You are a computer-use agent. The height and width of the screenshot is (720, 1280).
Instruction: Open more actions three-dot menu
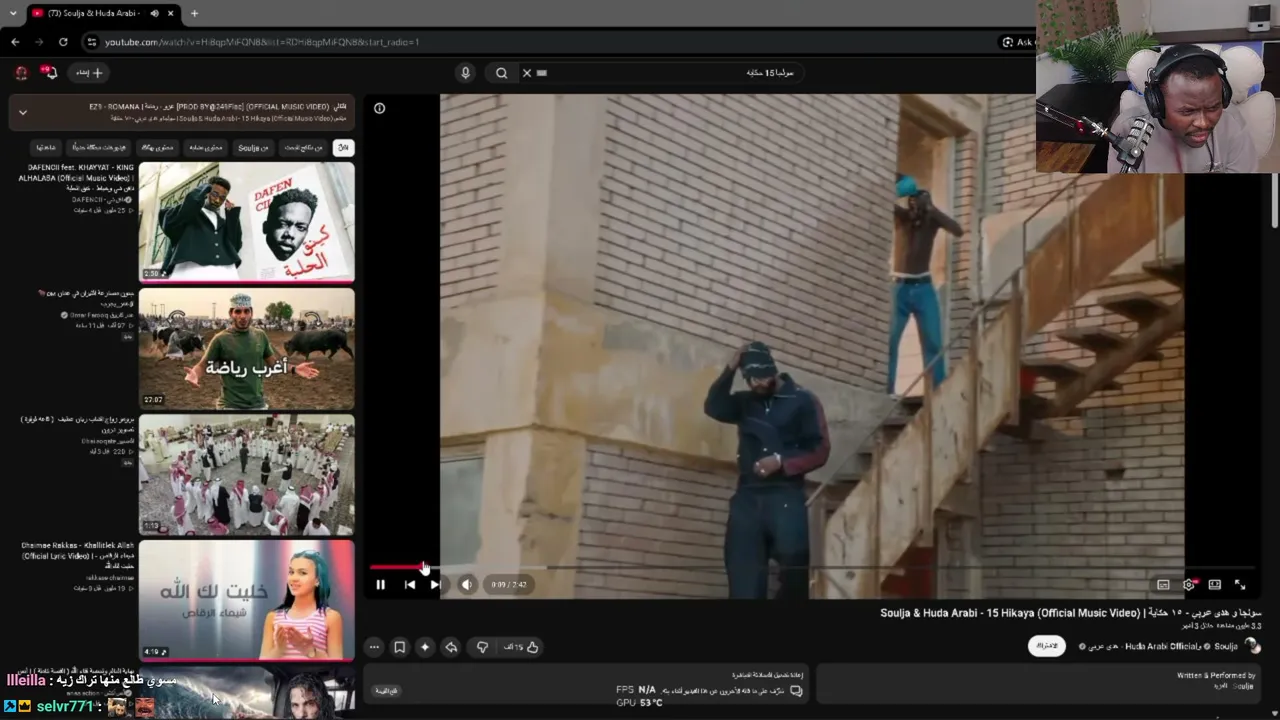pos(374,647)
